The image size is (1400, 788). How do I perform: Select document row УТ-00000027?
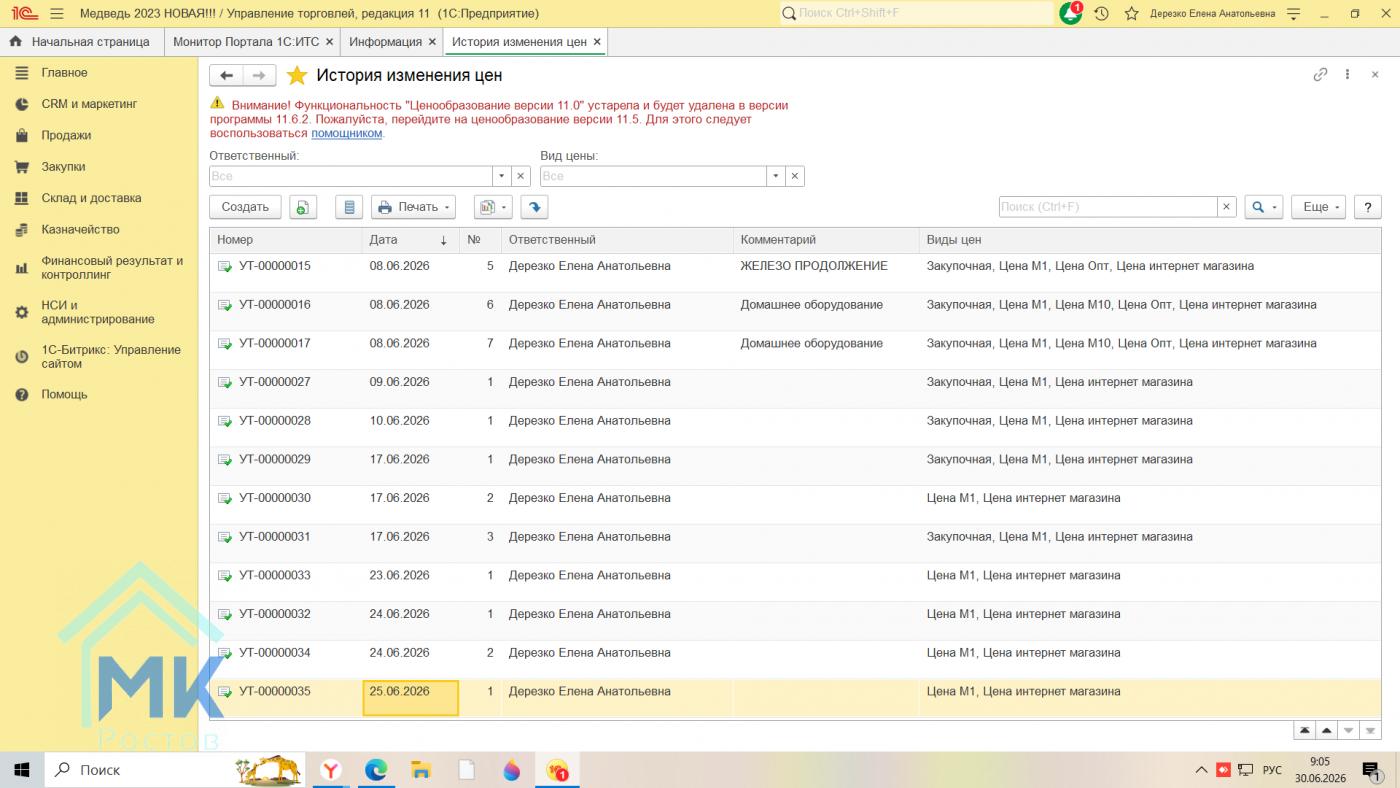(x=795, y=388)
